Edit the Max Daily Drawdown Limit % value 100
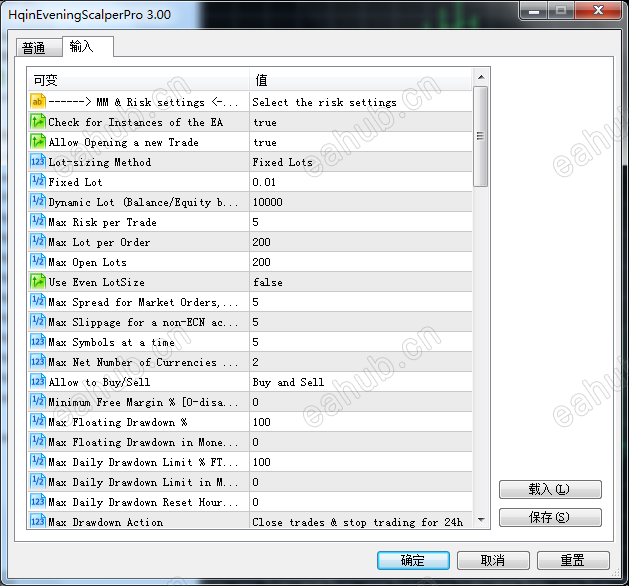 (361, 462)
